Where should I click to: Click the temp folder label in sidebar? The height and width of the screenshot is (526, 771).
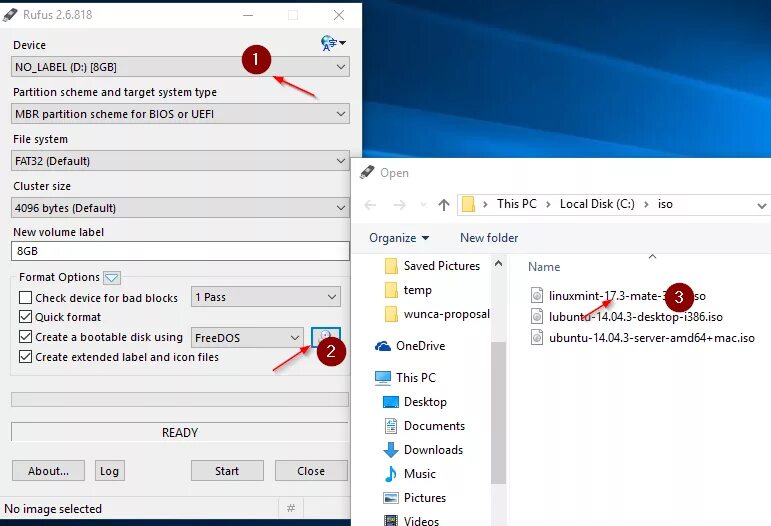(417, 290)
